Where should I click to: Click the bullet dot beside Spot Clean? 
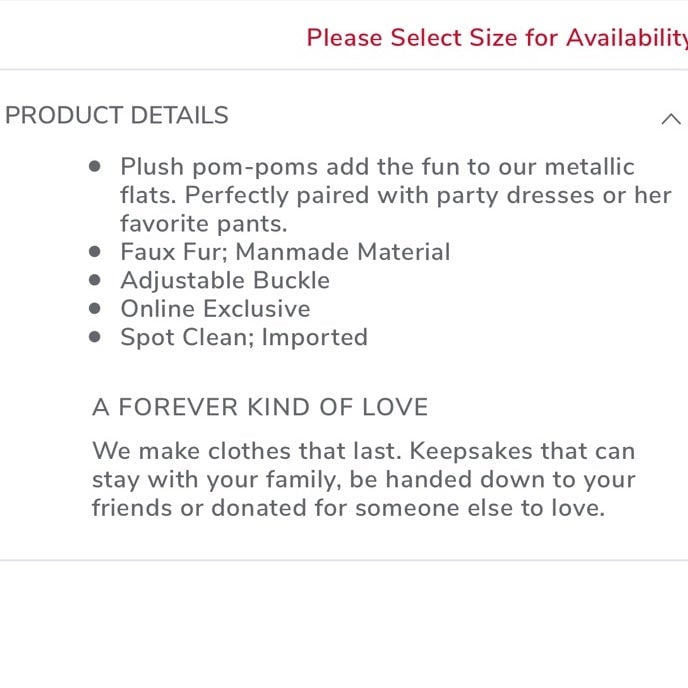pyautogui.click(x=94, y=337)
